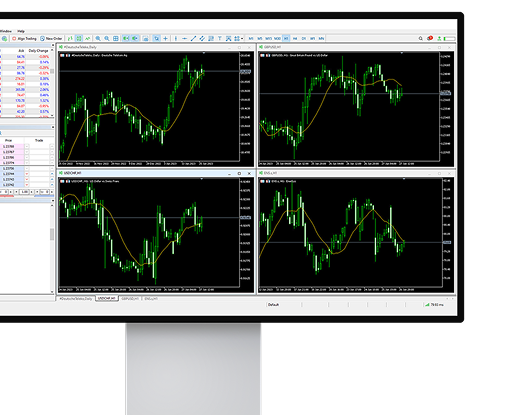Select the M1 timeframe
The width and height of the screenshot is (509, 415).
click(251, 39)
